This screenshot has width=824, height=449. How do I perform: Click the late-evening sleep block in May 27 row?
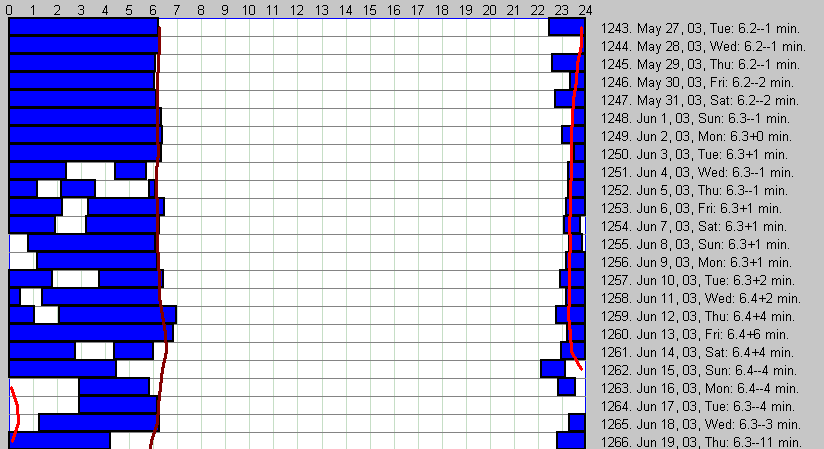tap(565, 27)
